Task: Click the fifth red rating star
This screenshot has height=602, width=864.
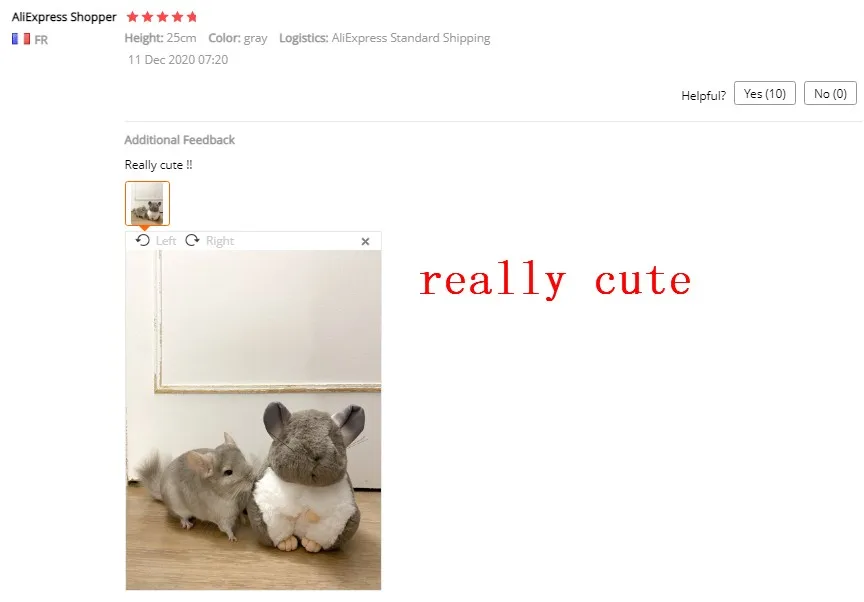Action: 192,17
